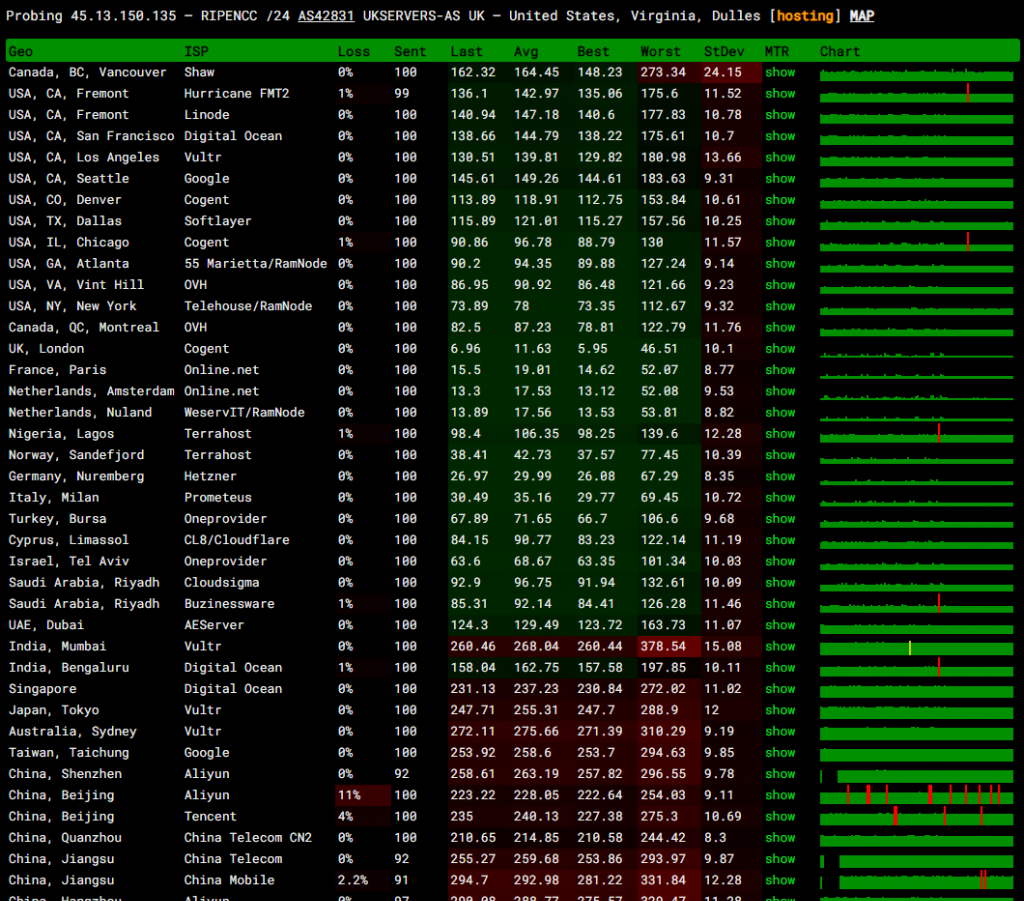Sort by Geo column header
This screenshot has width=1024, height=901.
coord(20,52)
